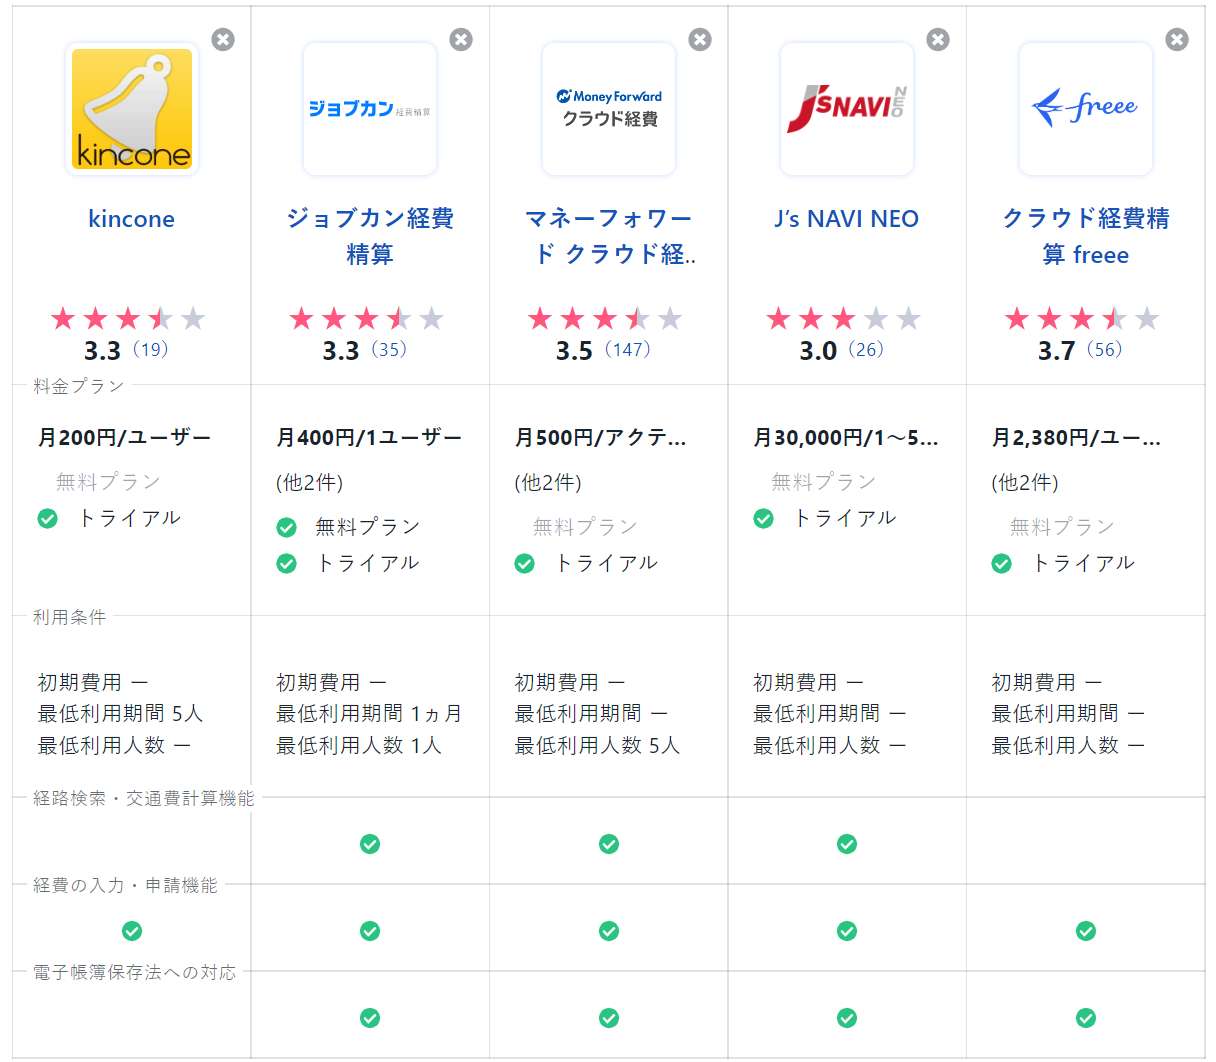This screenshot has width=1216, height=1062.
Task: Click the J'sNAVI NEO logo
Action: (847, 109)
